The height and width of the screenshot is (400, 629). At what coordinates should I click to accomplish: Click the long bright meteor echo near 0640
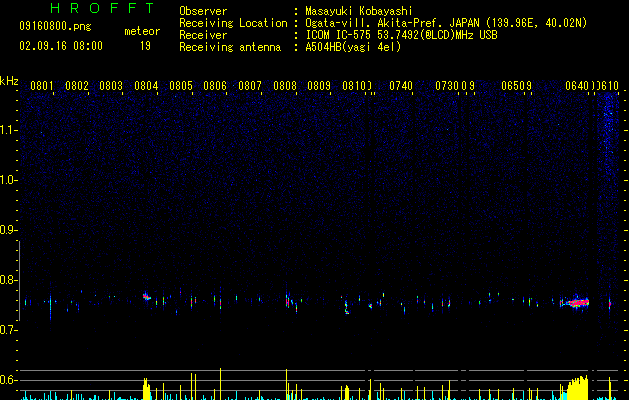(575, 303)
